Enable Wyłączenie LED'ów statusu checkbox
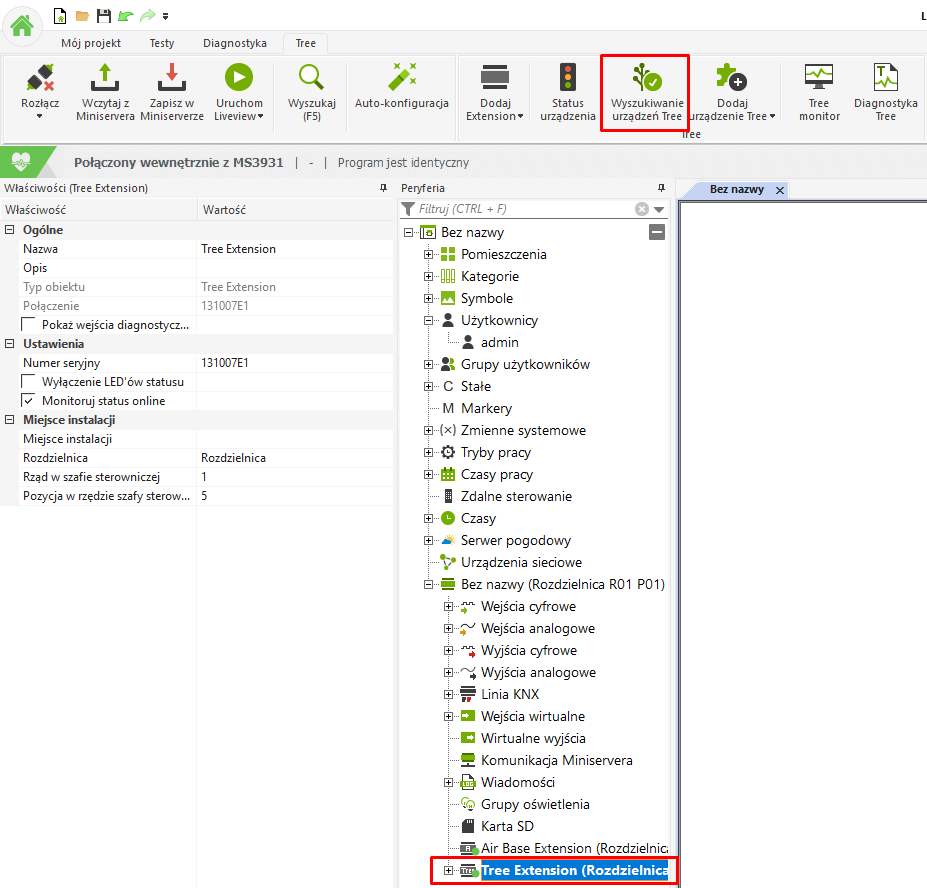The height and width of the screenshot is (888, 927). [x=28, y=382]
